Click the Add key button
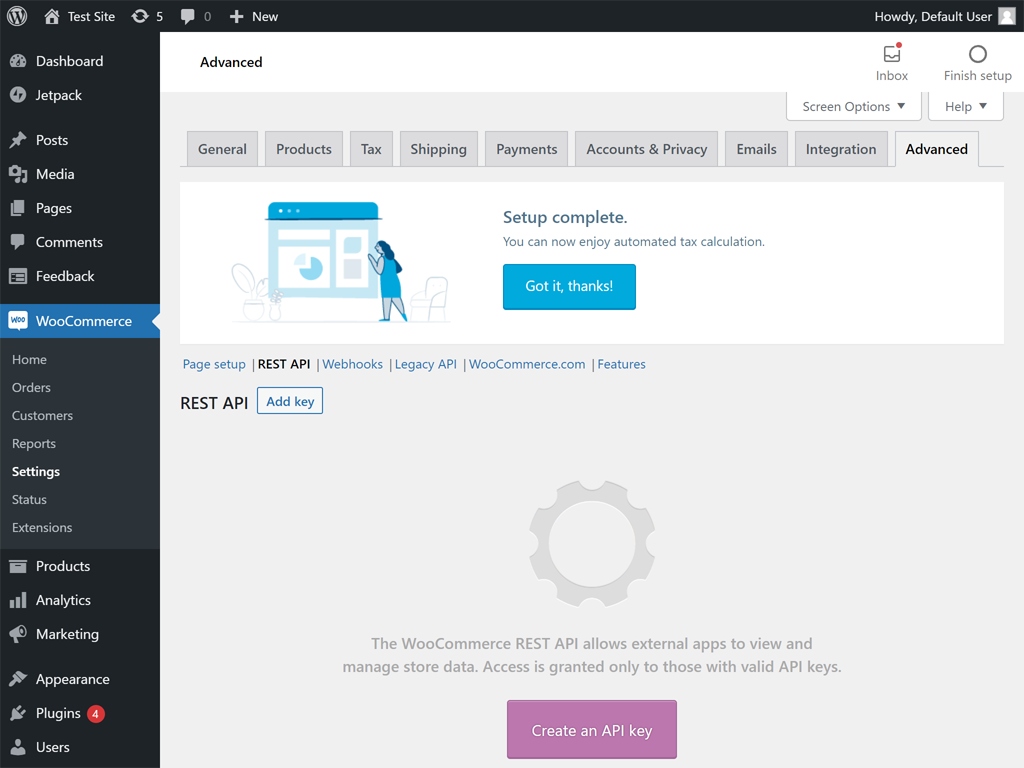 [290, 401]
